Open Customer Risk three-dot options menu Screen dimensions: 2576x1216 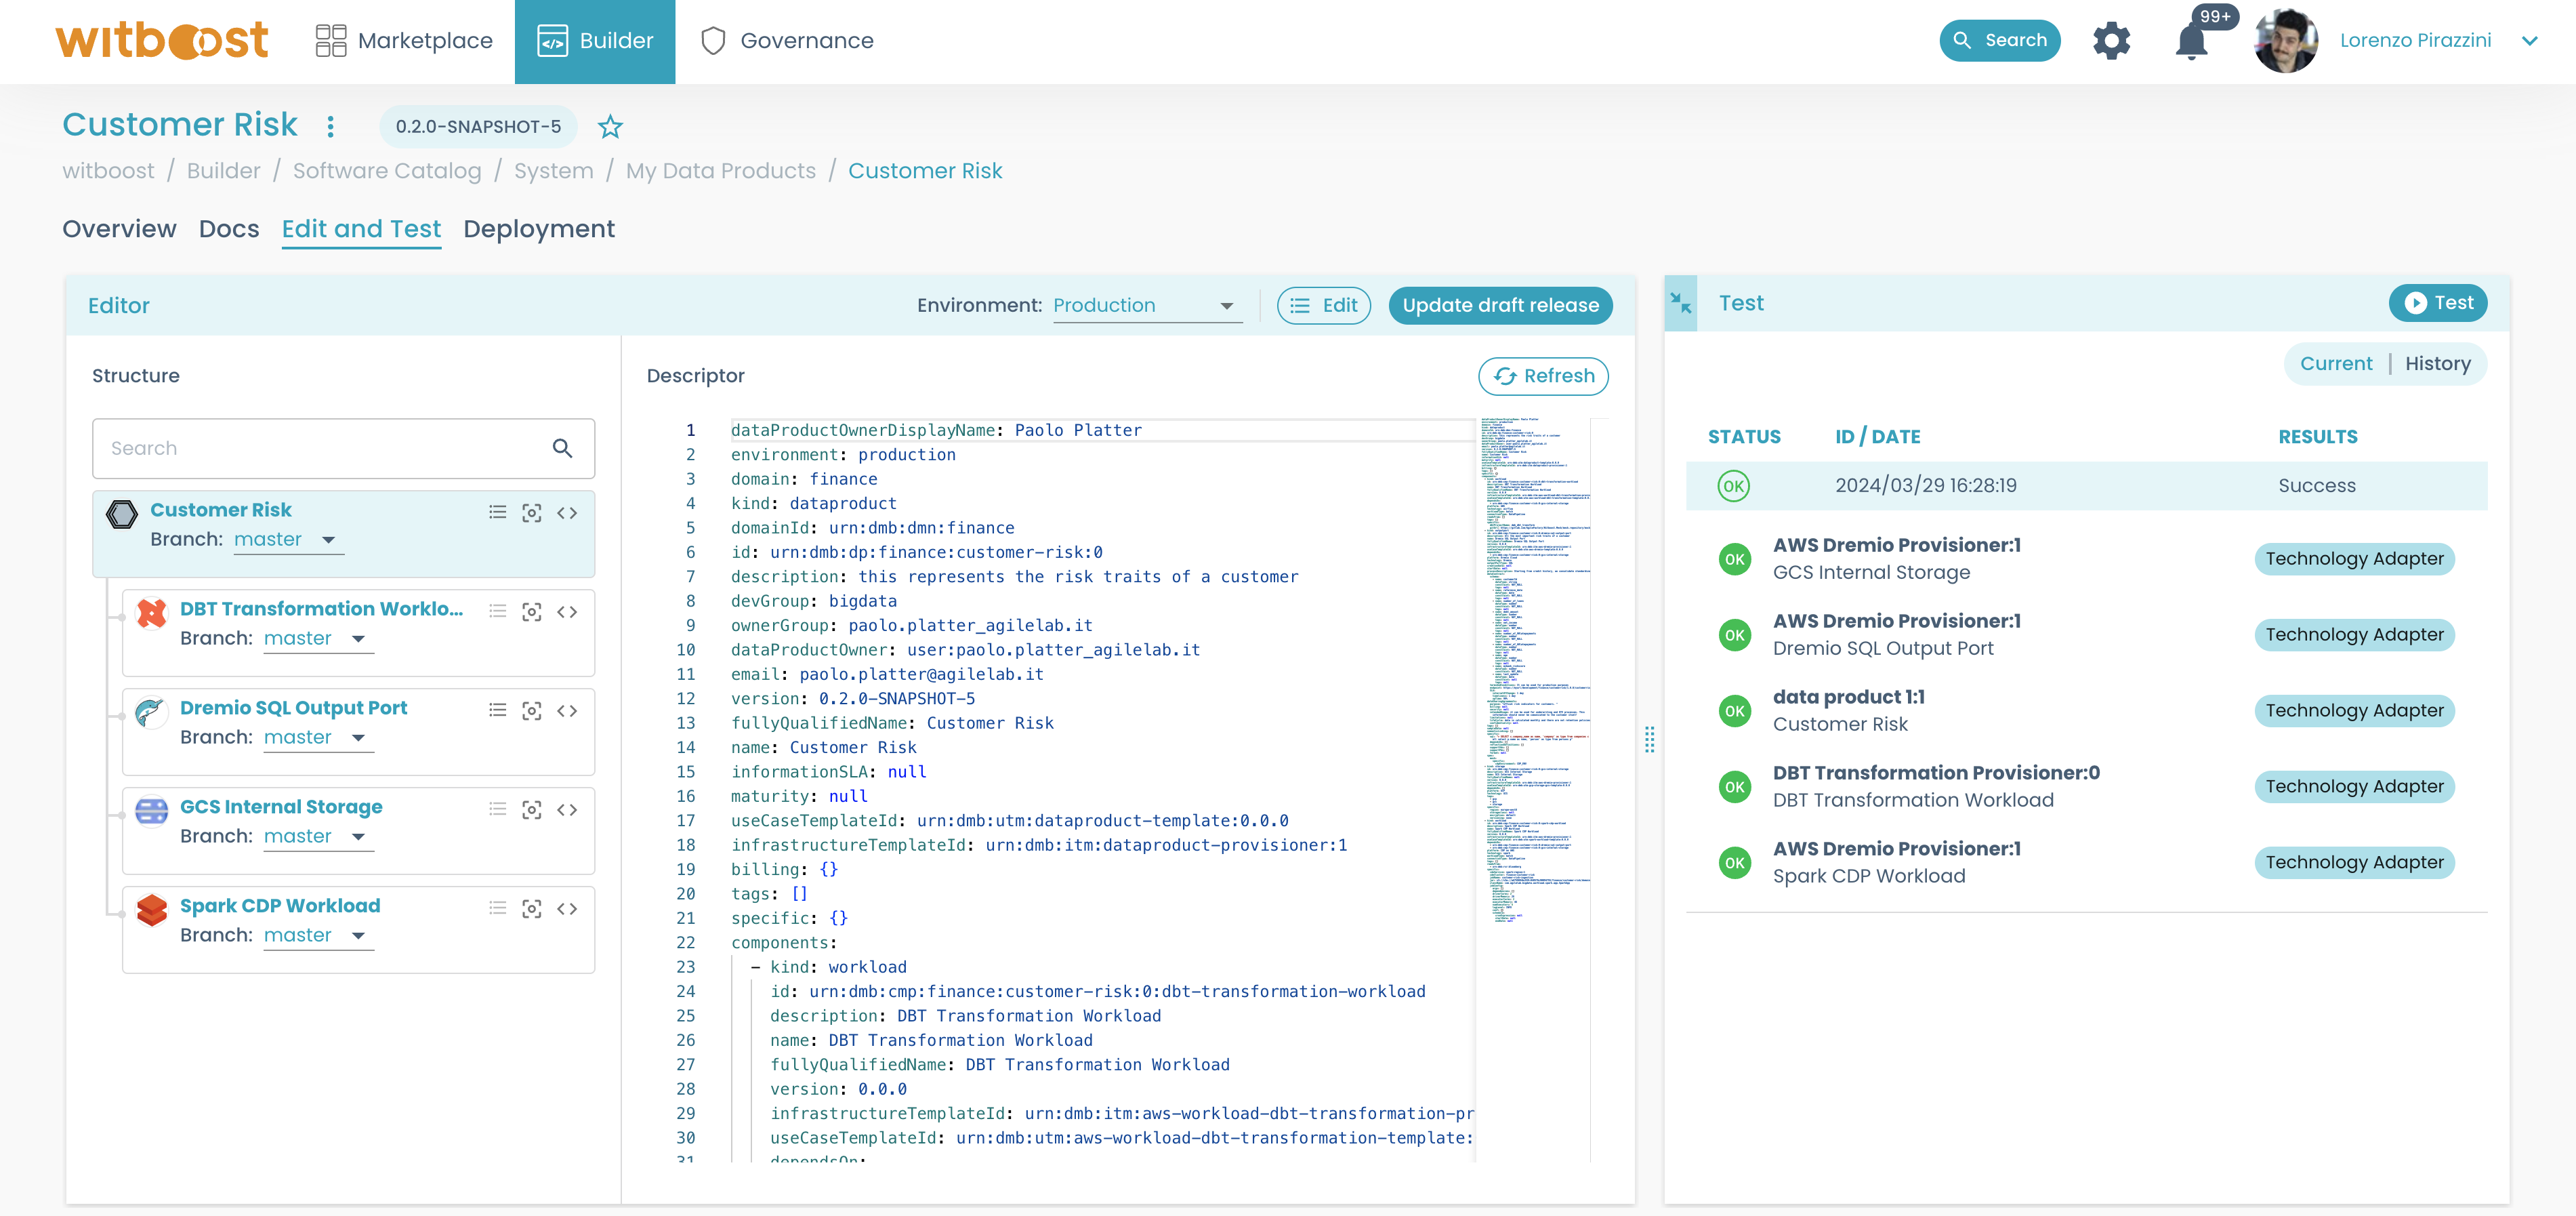pyautogui.click(x=331, y=126)
